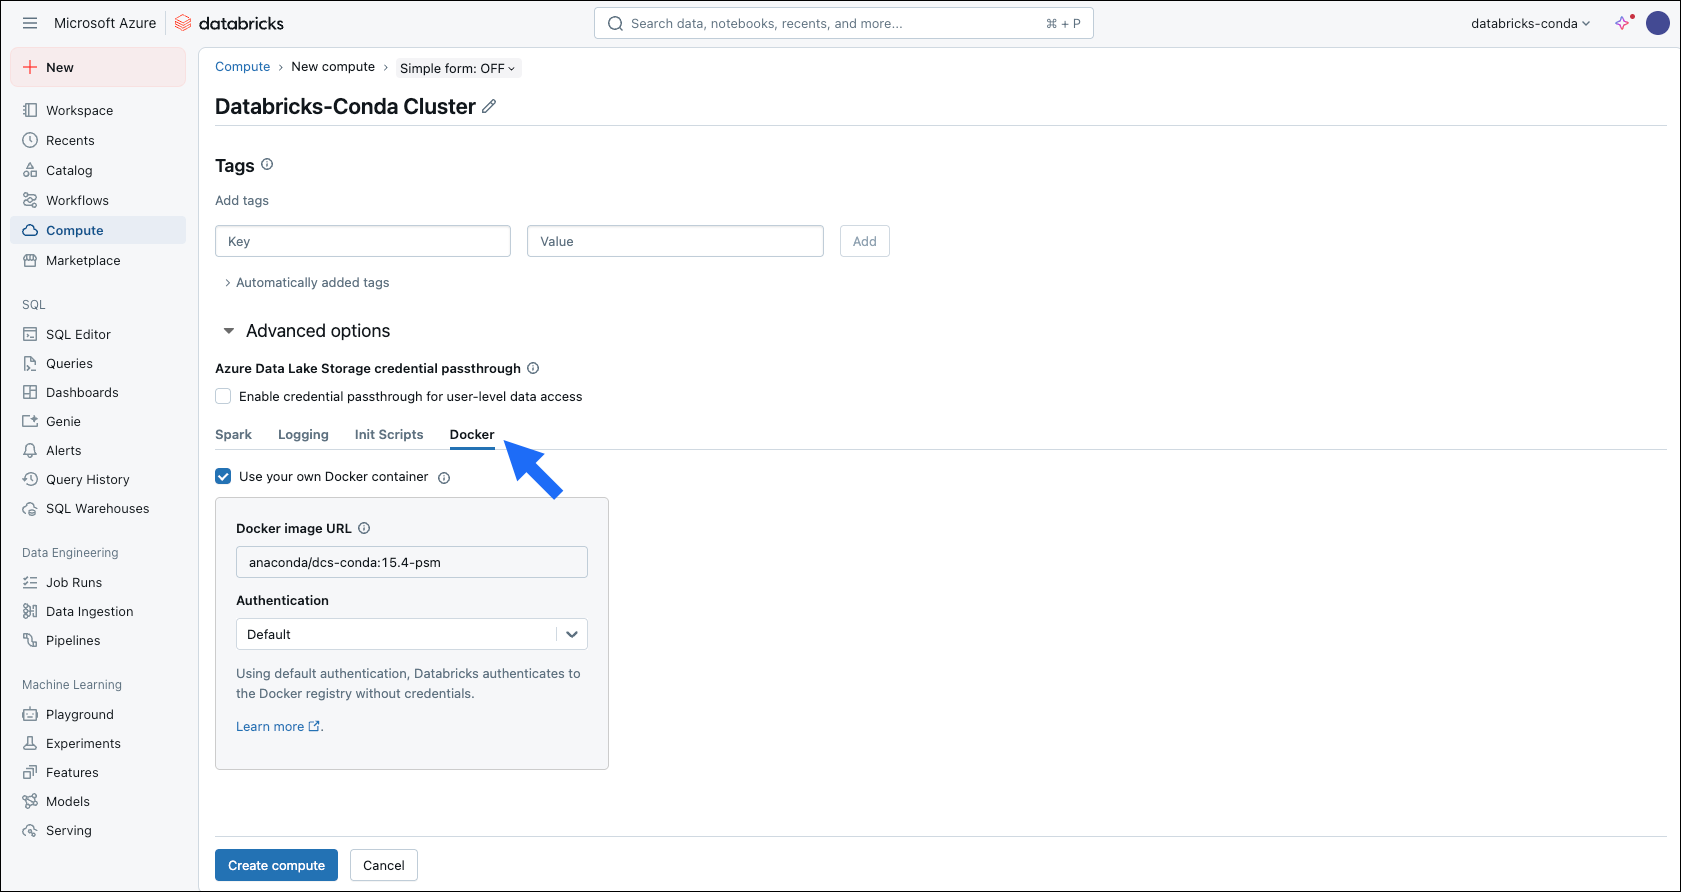This screenshot has width=1681, height=892.
Task: Click the Databricks logo
Action: [x=229, y=23]
